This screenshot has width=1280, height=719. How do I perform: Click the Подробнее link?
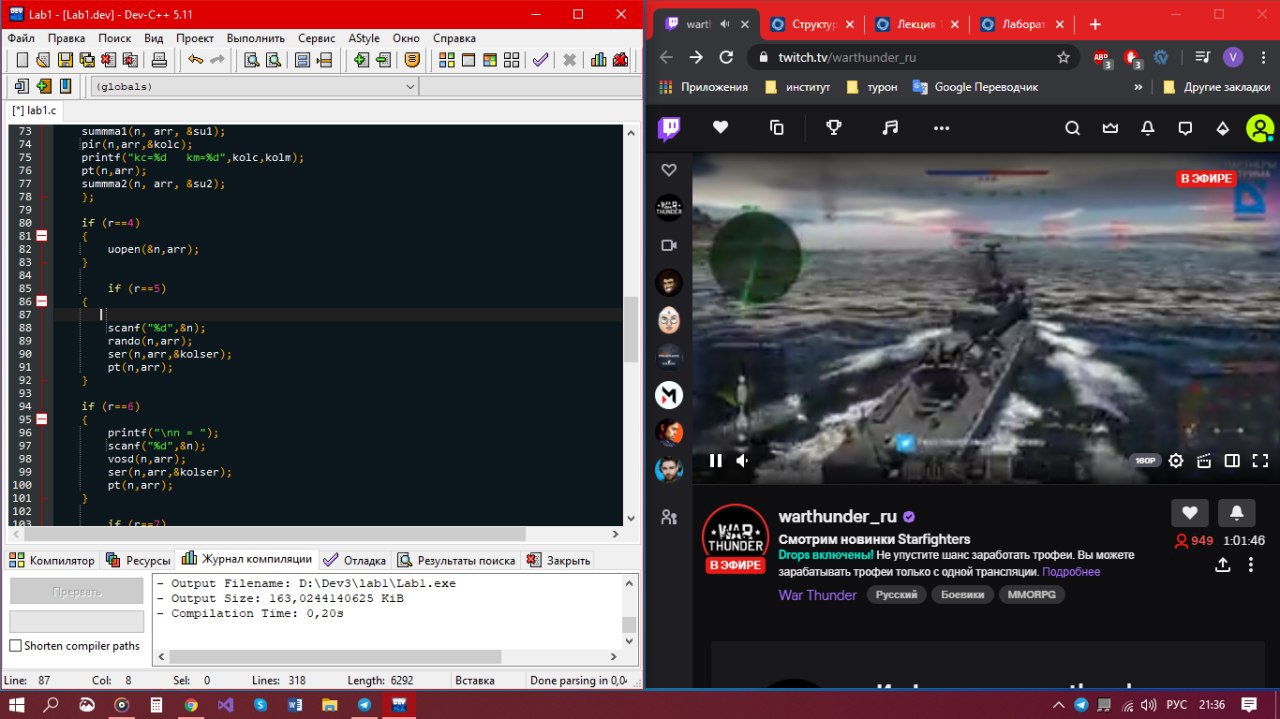click(1071, 572)
